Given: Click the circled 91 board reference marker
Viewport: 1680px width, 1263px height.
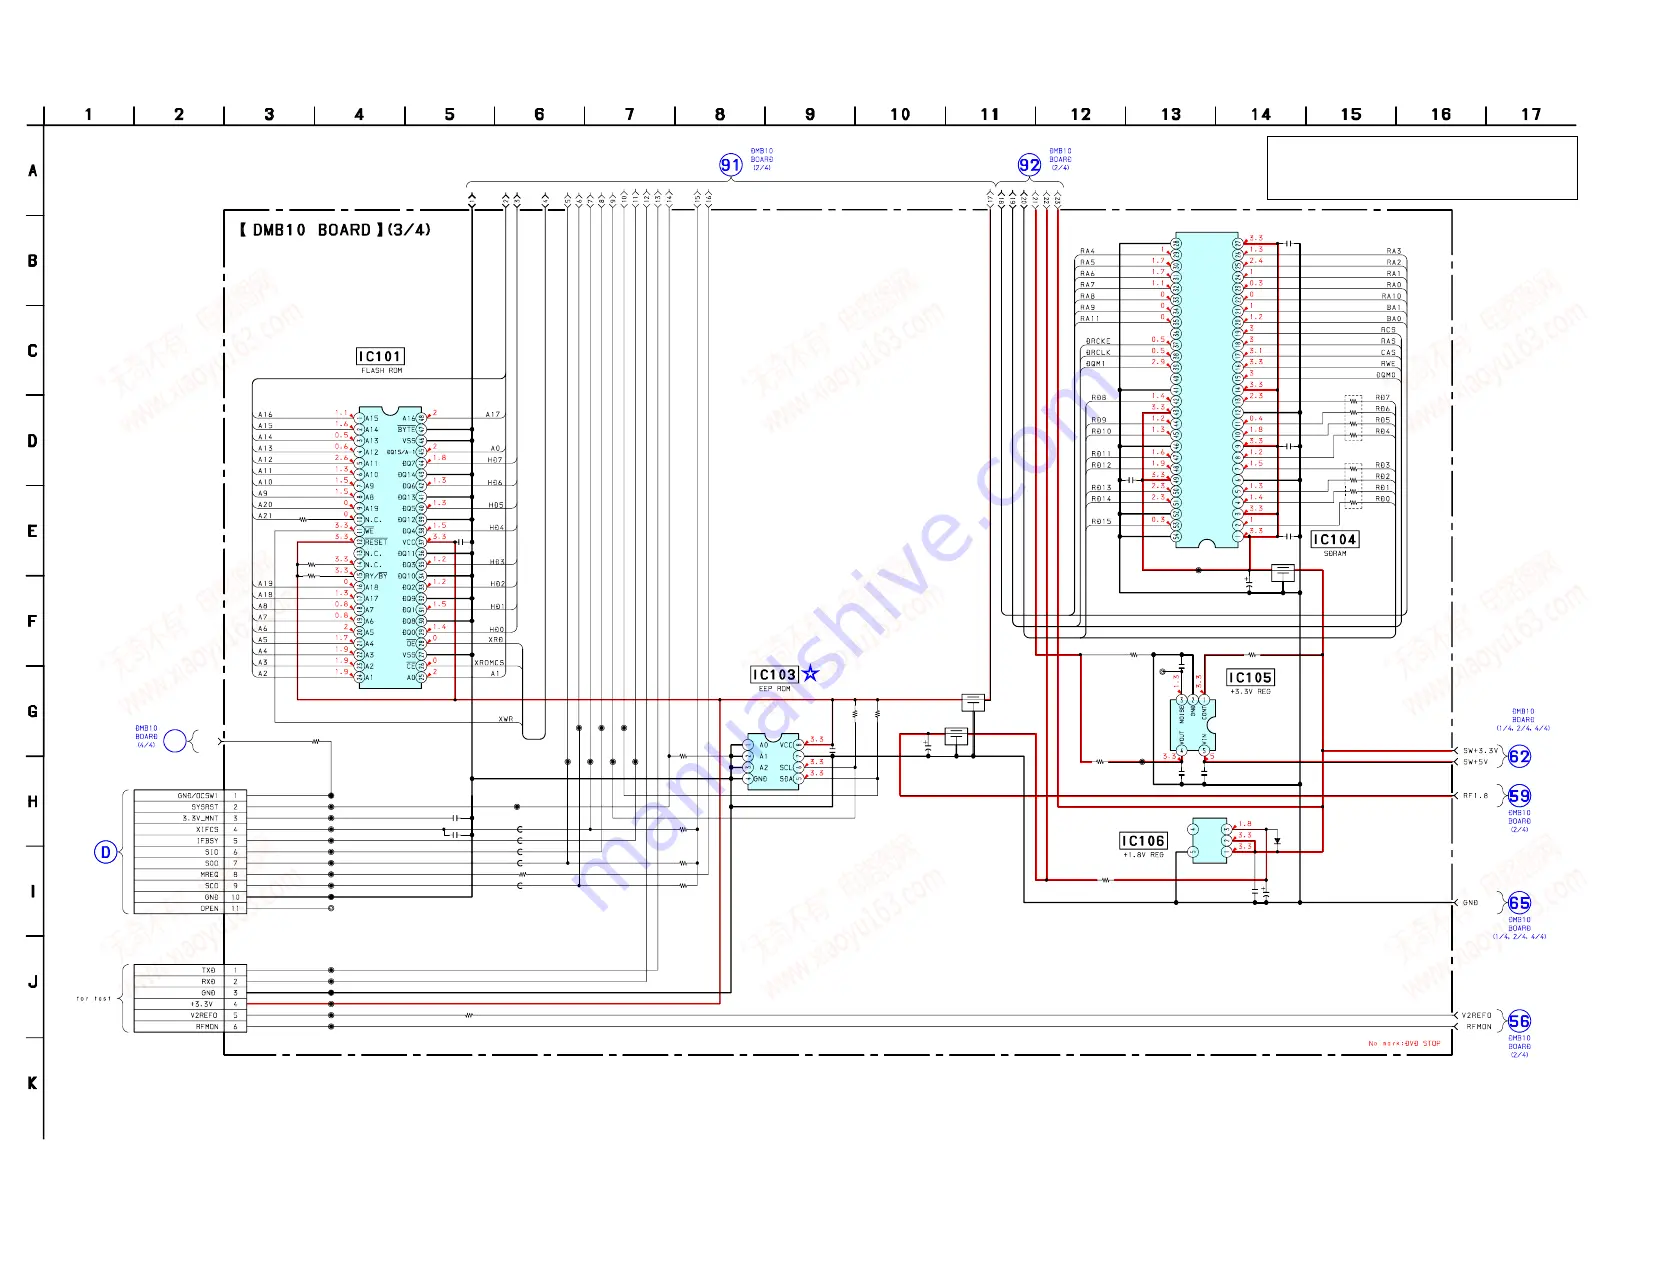Looking at the screenshot, I should pos(731,166).
